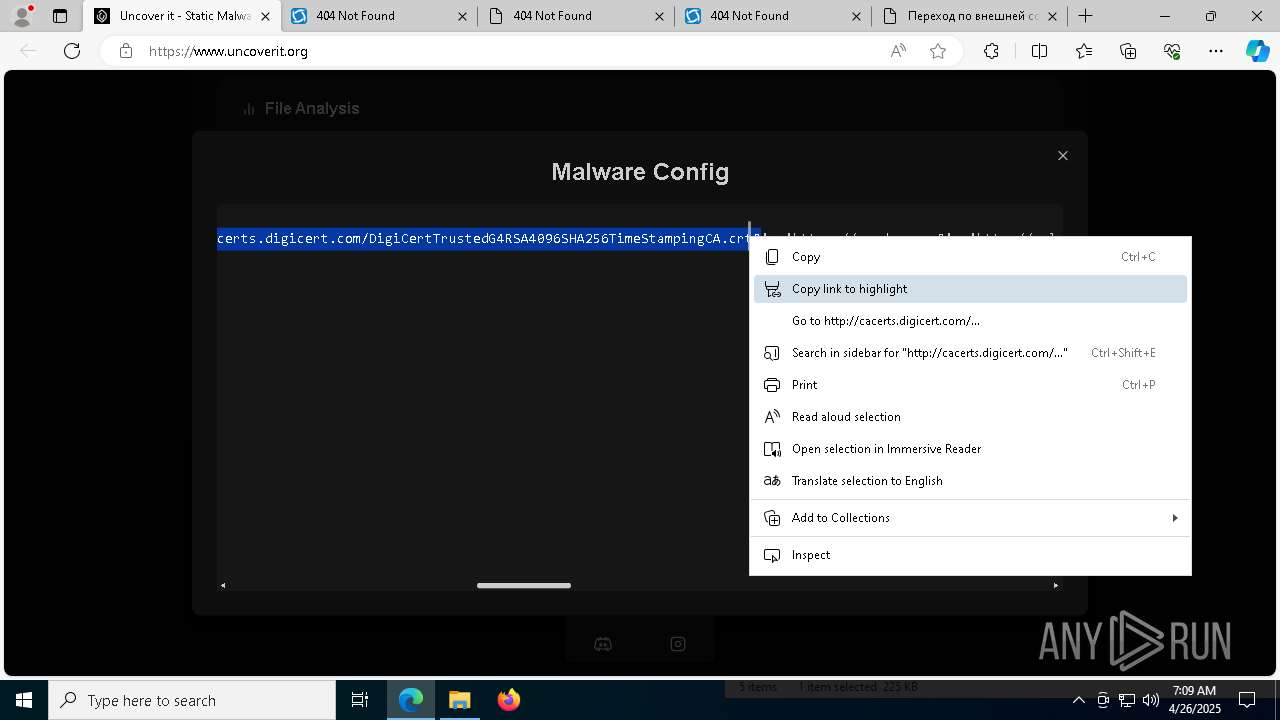Select Translate selection to English
This screenshot has width=1280, height=720.
tap(970, 481)
